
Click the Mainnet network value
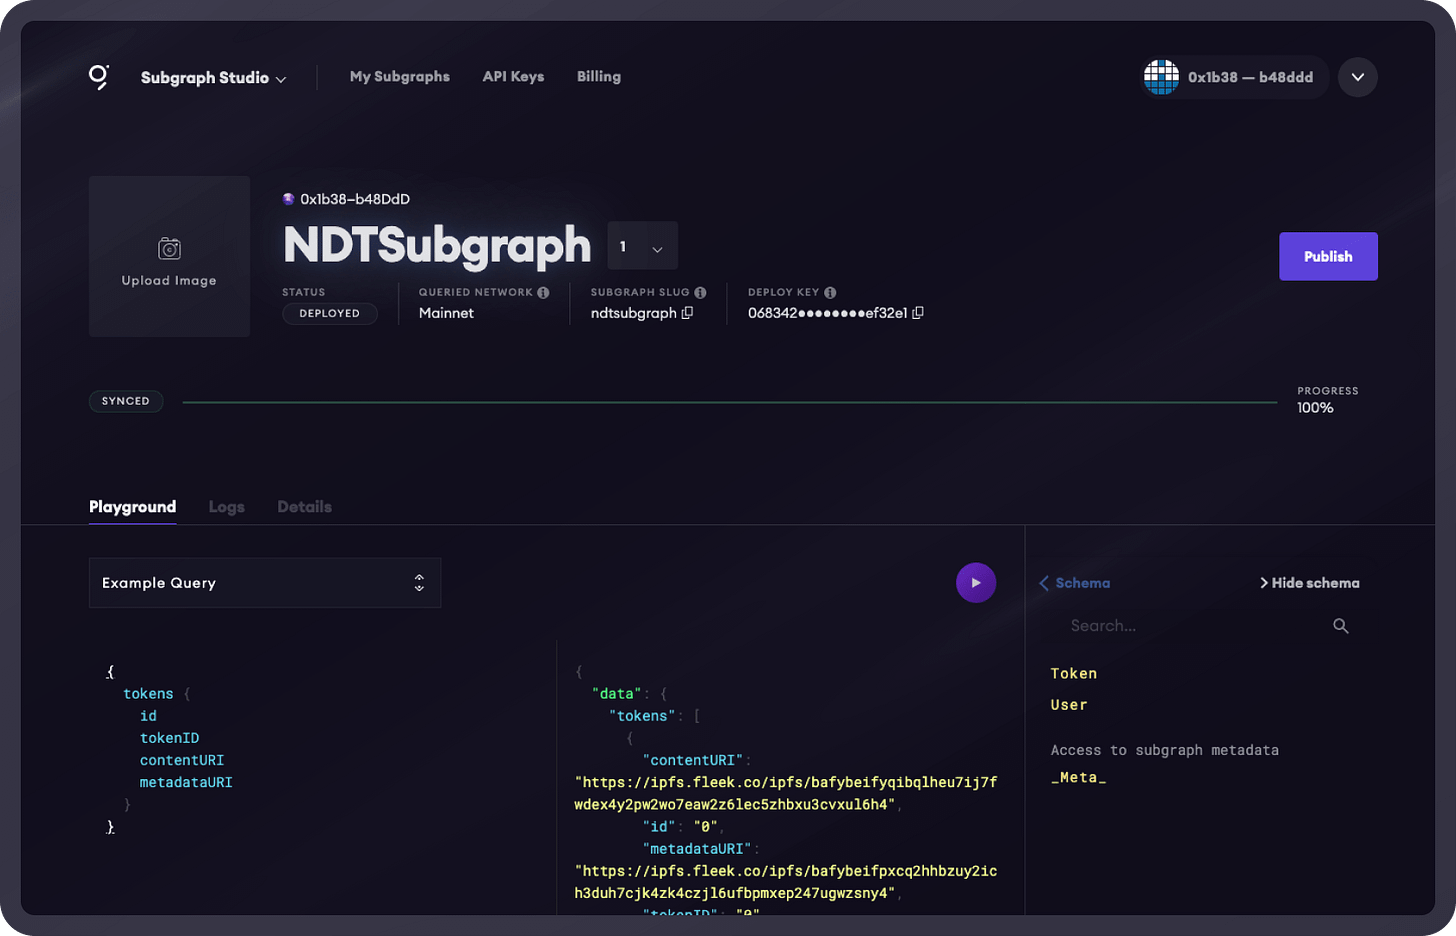point(446,313)
